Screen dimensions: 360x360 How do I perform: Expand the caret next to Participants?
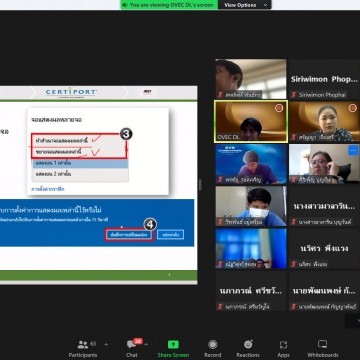(106, 344)
